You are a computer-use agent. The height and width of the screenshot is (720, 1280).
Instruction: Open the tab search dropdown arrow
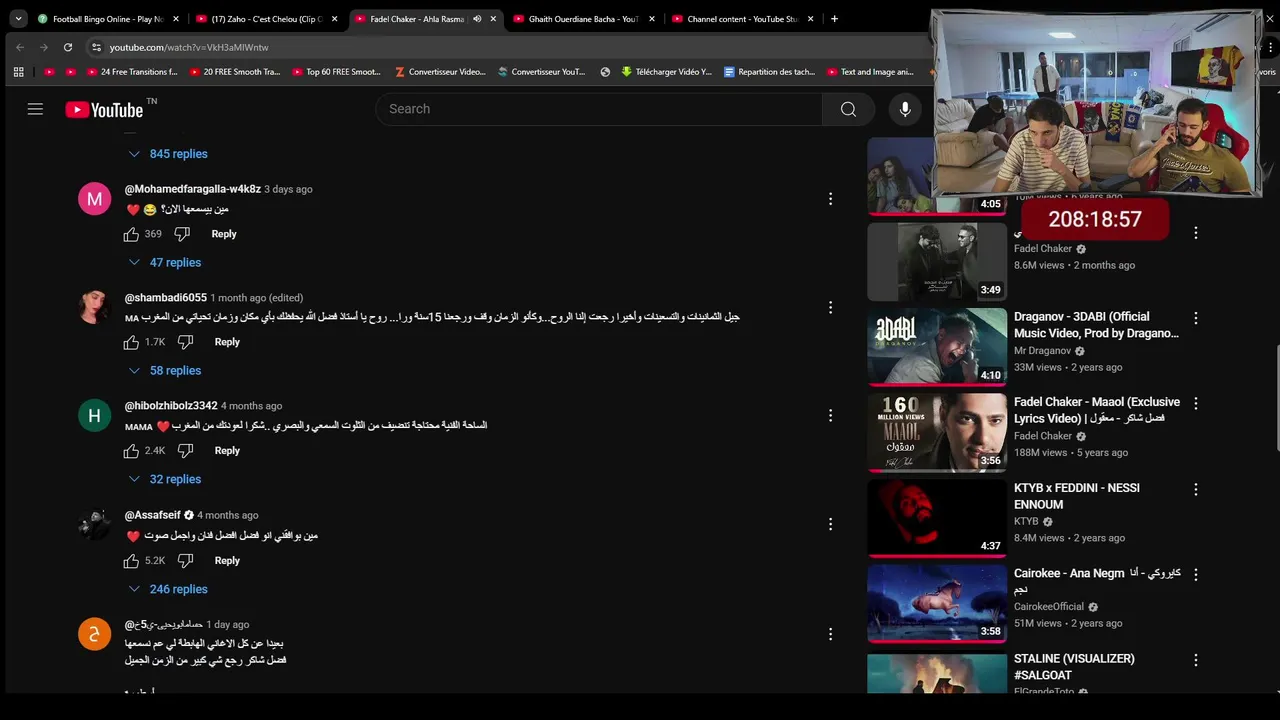[x=18, y=19]
